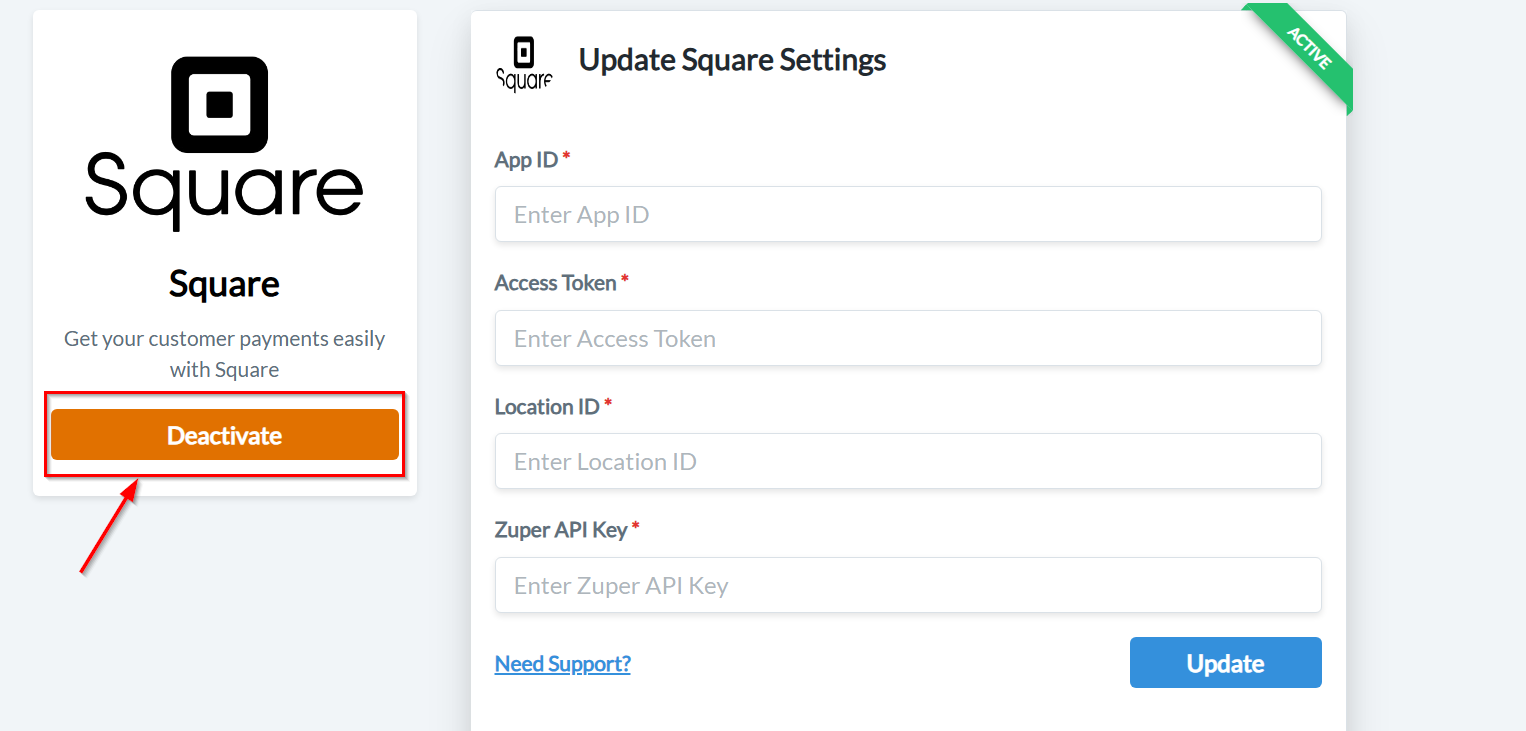Click the Zuper API Key field label
The width and height of the screenshot is (1526, 731).
(x=561, y=530)
